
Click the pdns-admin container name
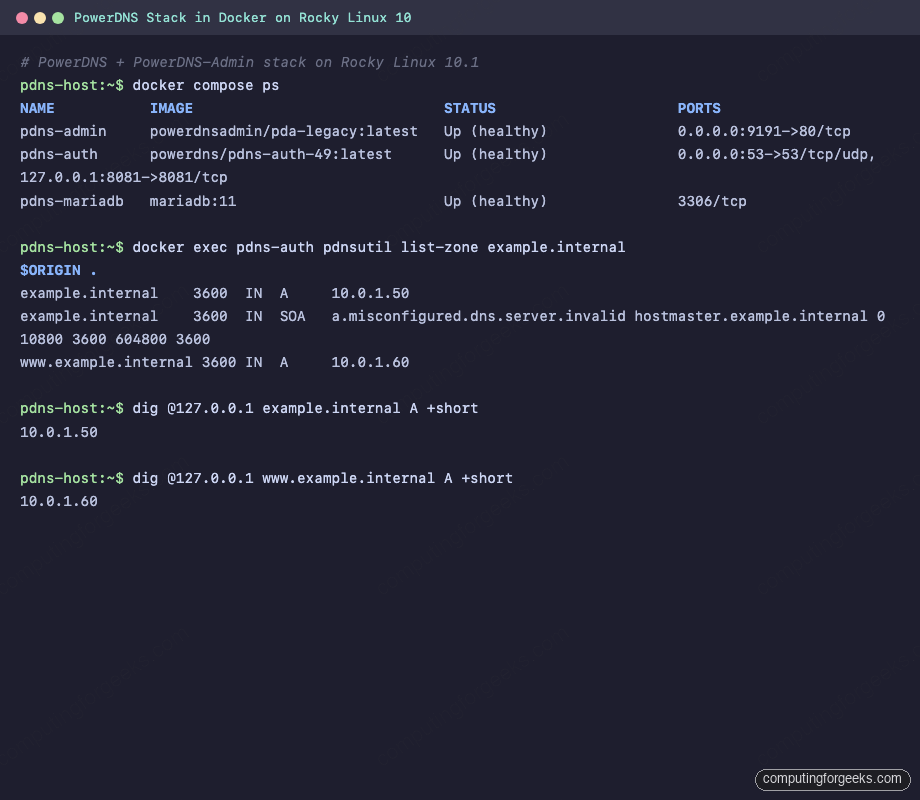63,131
